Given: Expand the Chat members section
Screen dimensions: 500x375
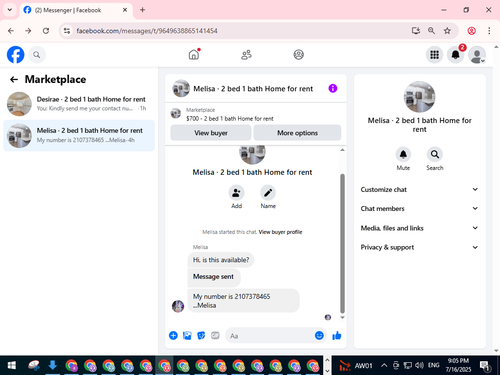Looking at the screenshot, I should coord(419,209).
